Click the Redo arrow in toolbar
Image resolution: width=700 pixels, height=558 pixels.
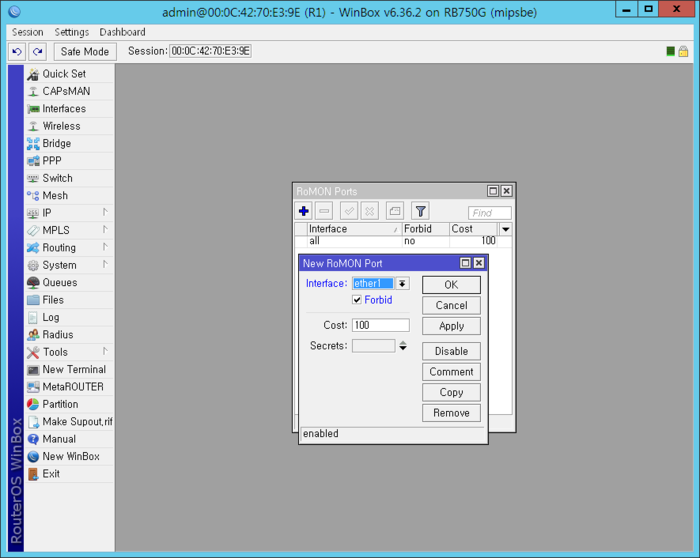pos(38,51)
